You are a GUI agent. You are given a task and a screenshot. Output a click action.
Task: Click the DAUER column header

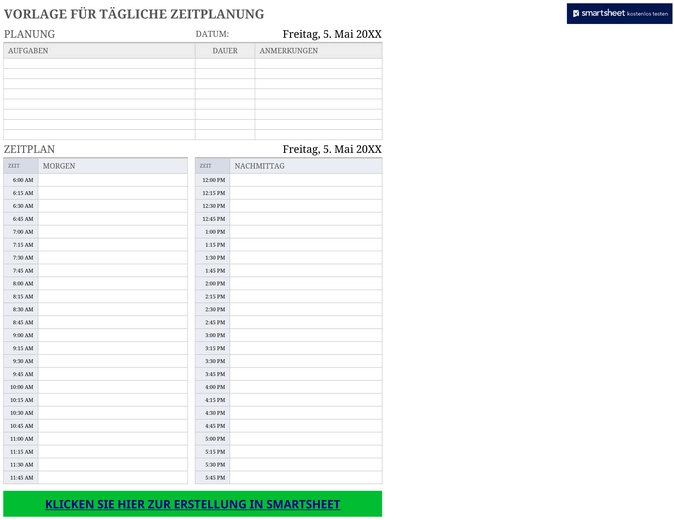point(225,51)
